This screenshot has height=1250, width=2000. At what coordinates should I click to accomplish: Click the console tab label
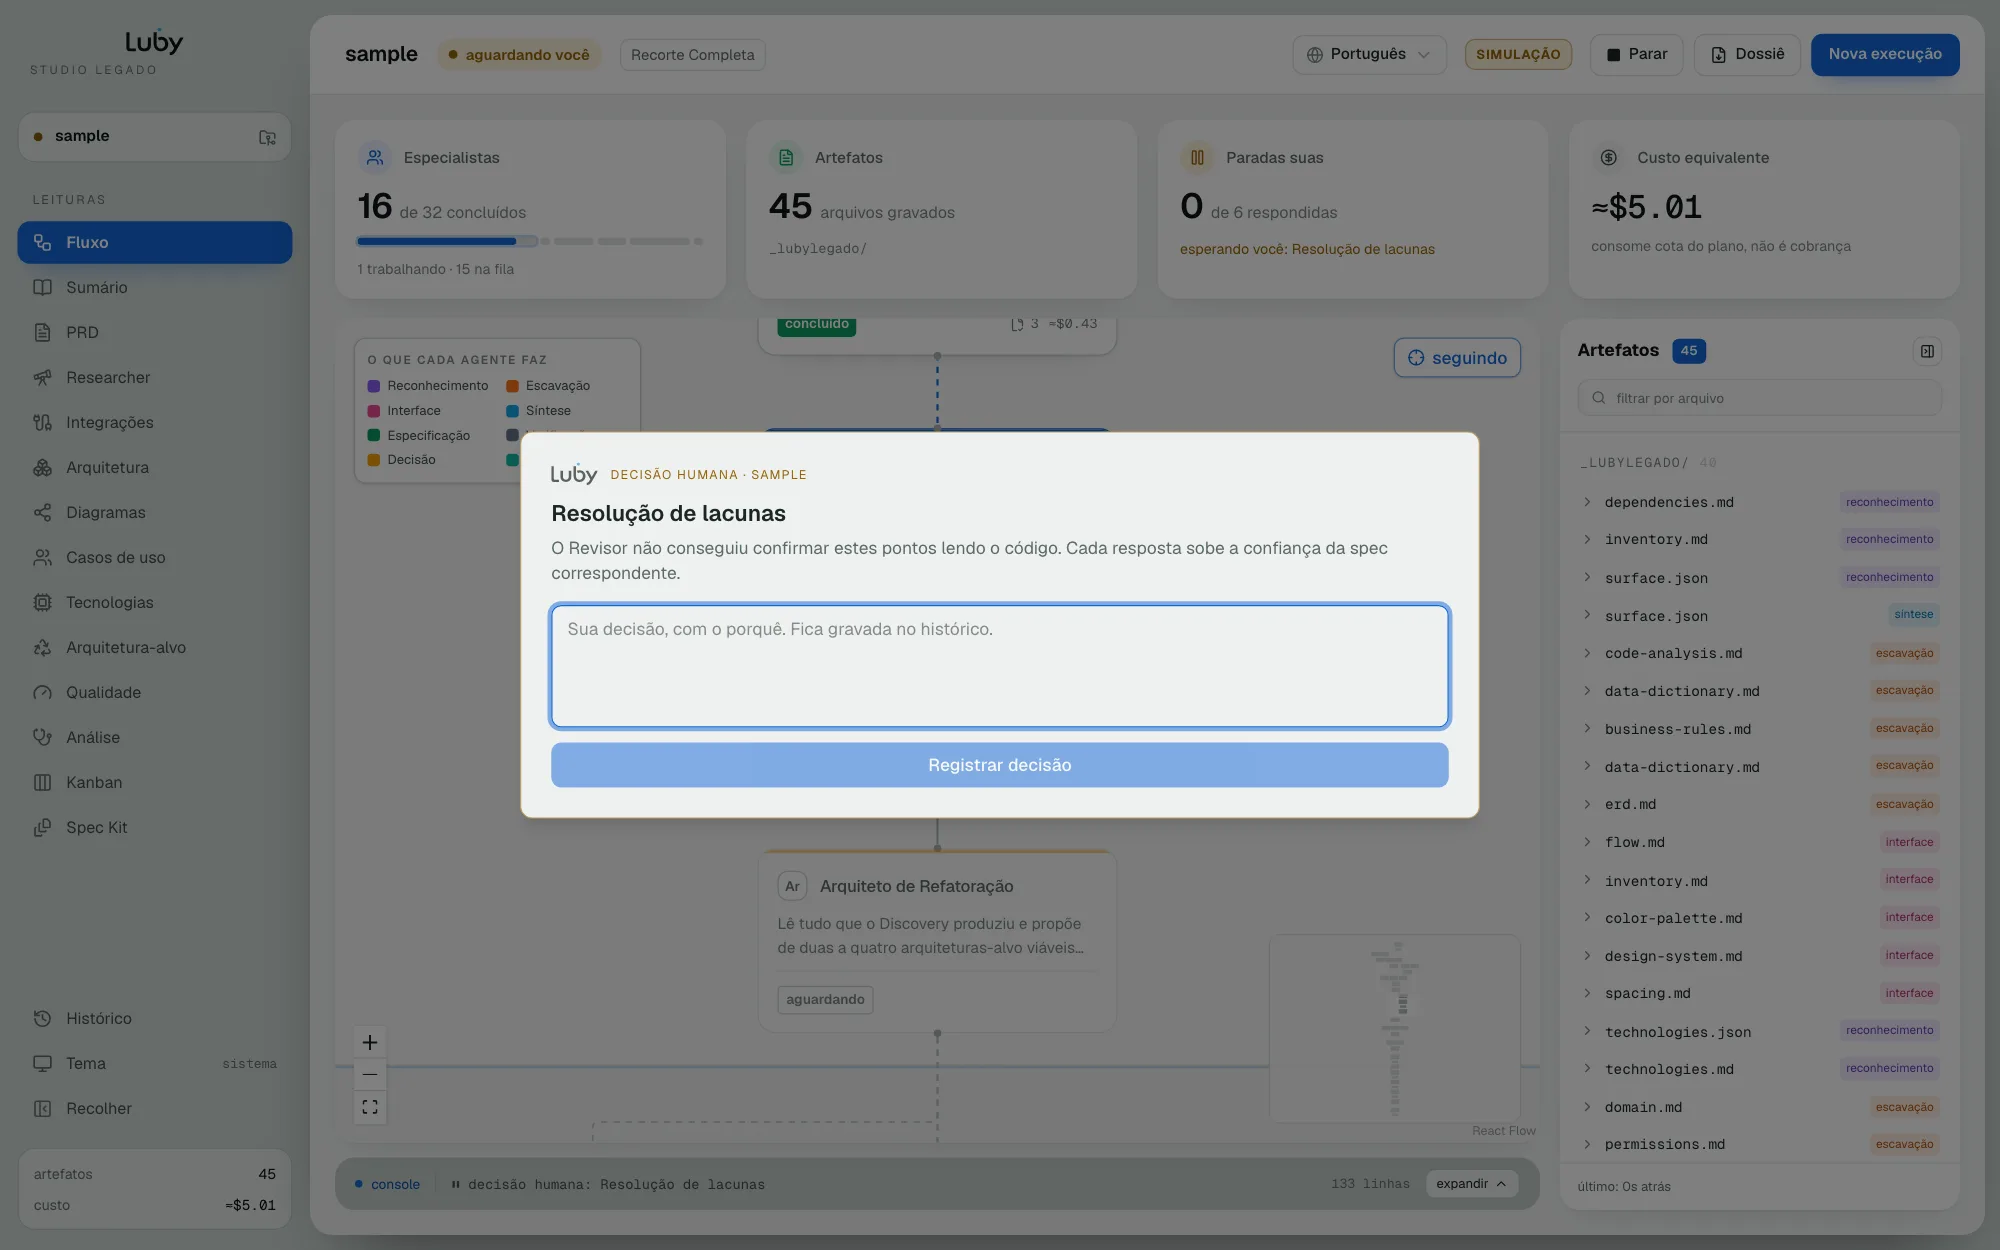[395, 1184]
